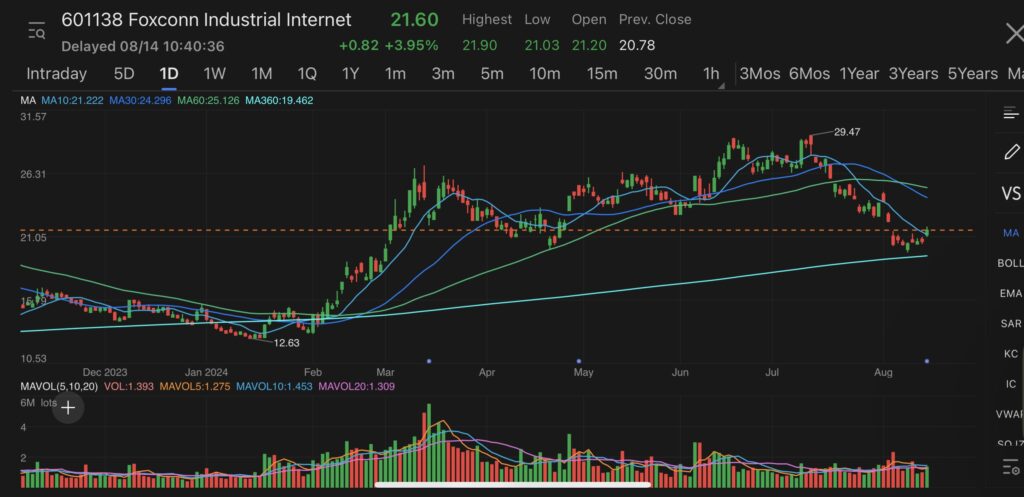
Task: Select the 1D period tab
Action: (169, 74)
